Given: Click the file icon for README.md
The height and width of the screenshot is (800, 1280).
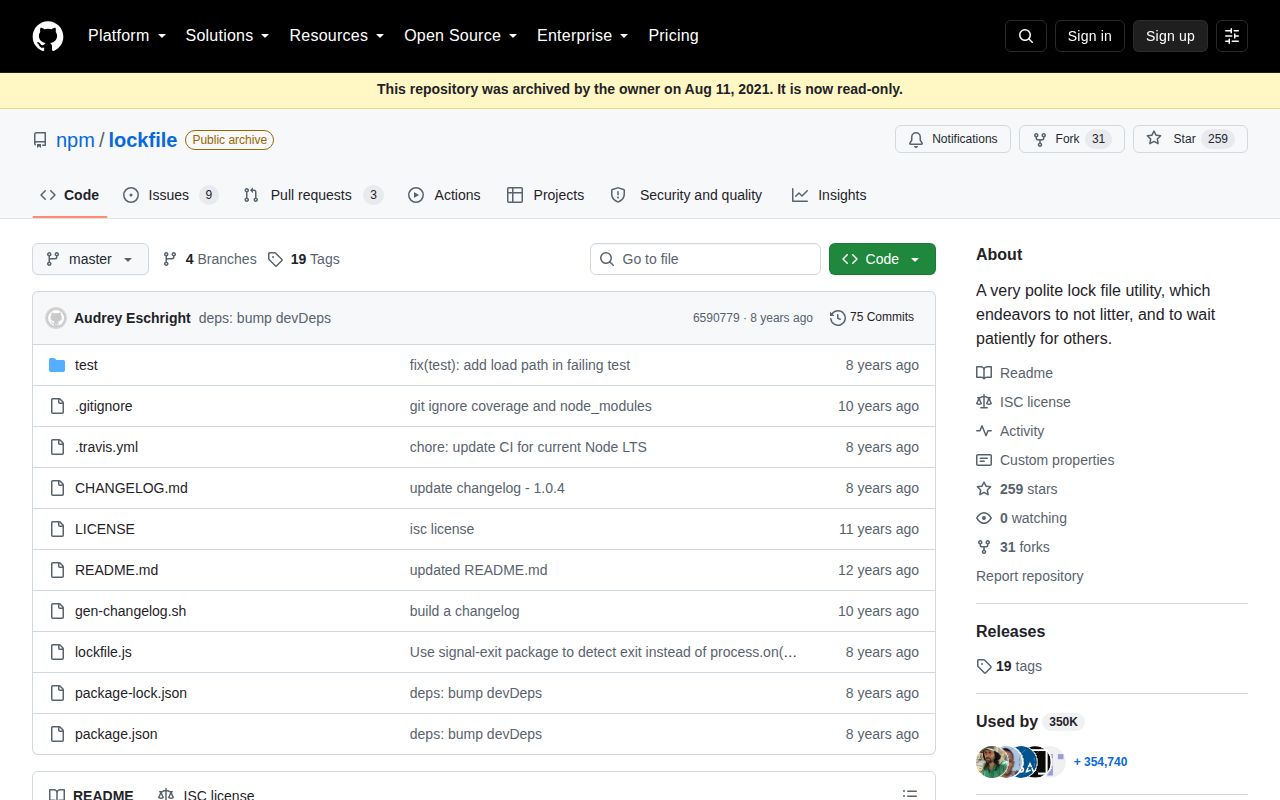Looking at the screenshot, I should point(57,570).
